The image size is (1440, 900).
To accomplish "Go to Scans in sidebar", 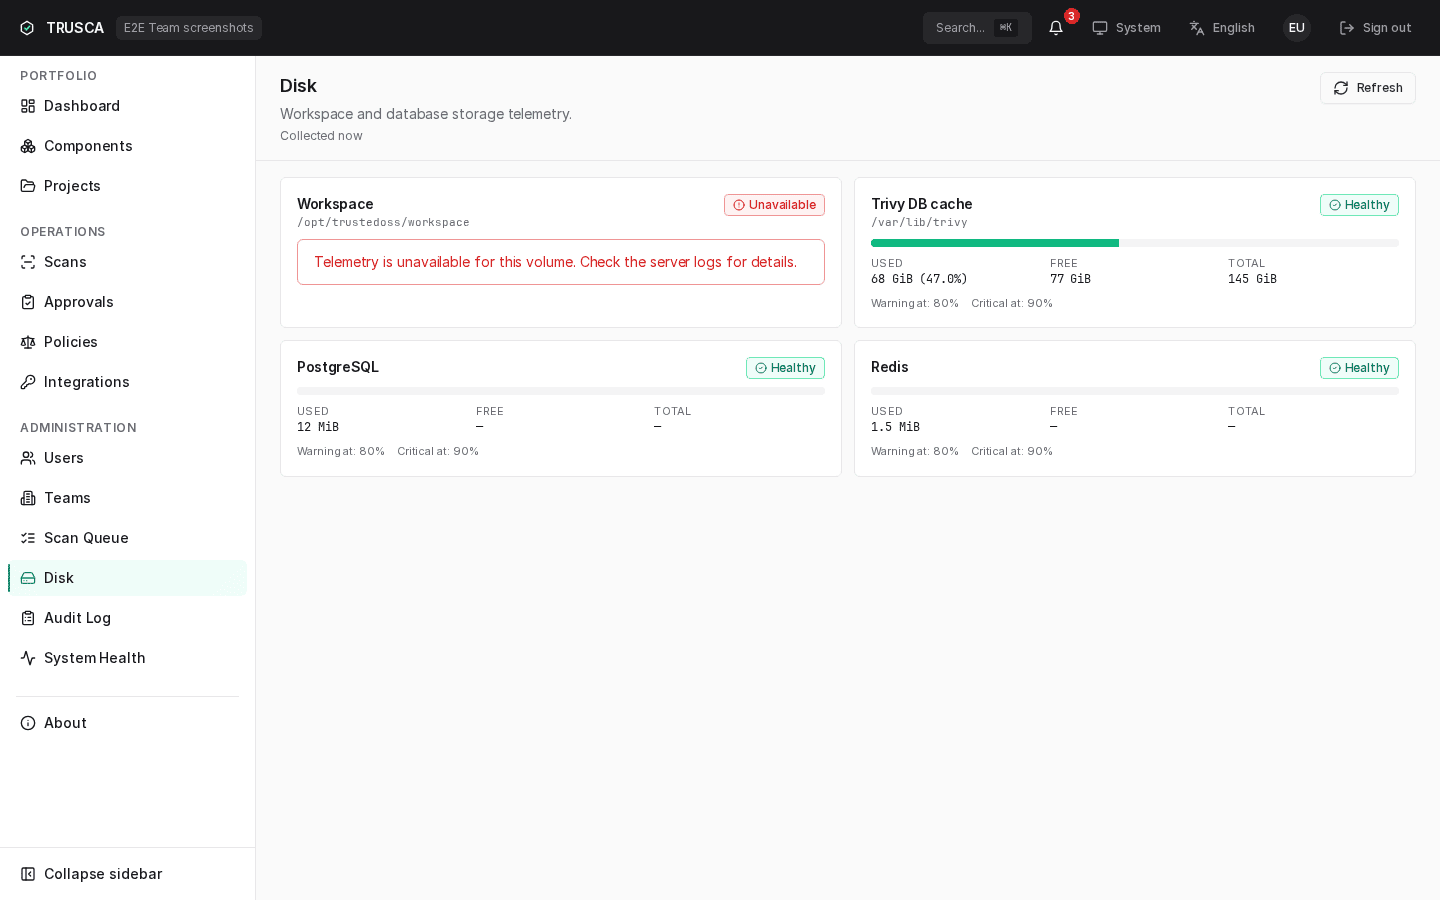I will (128, 262).
